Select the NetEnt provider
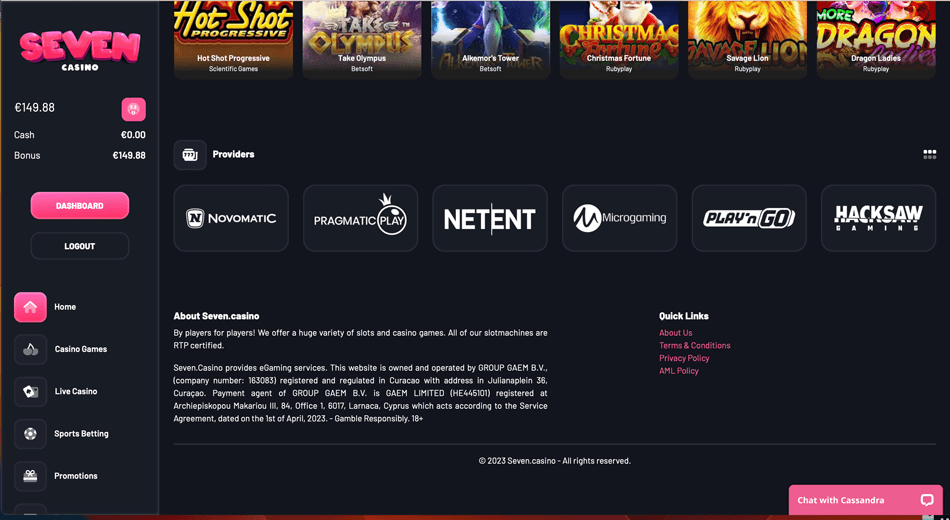The height and width of the screenshot is (520, 950). 490,218
